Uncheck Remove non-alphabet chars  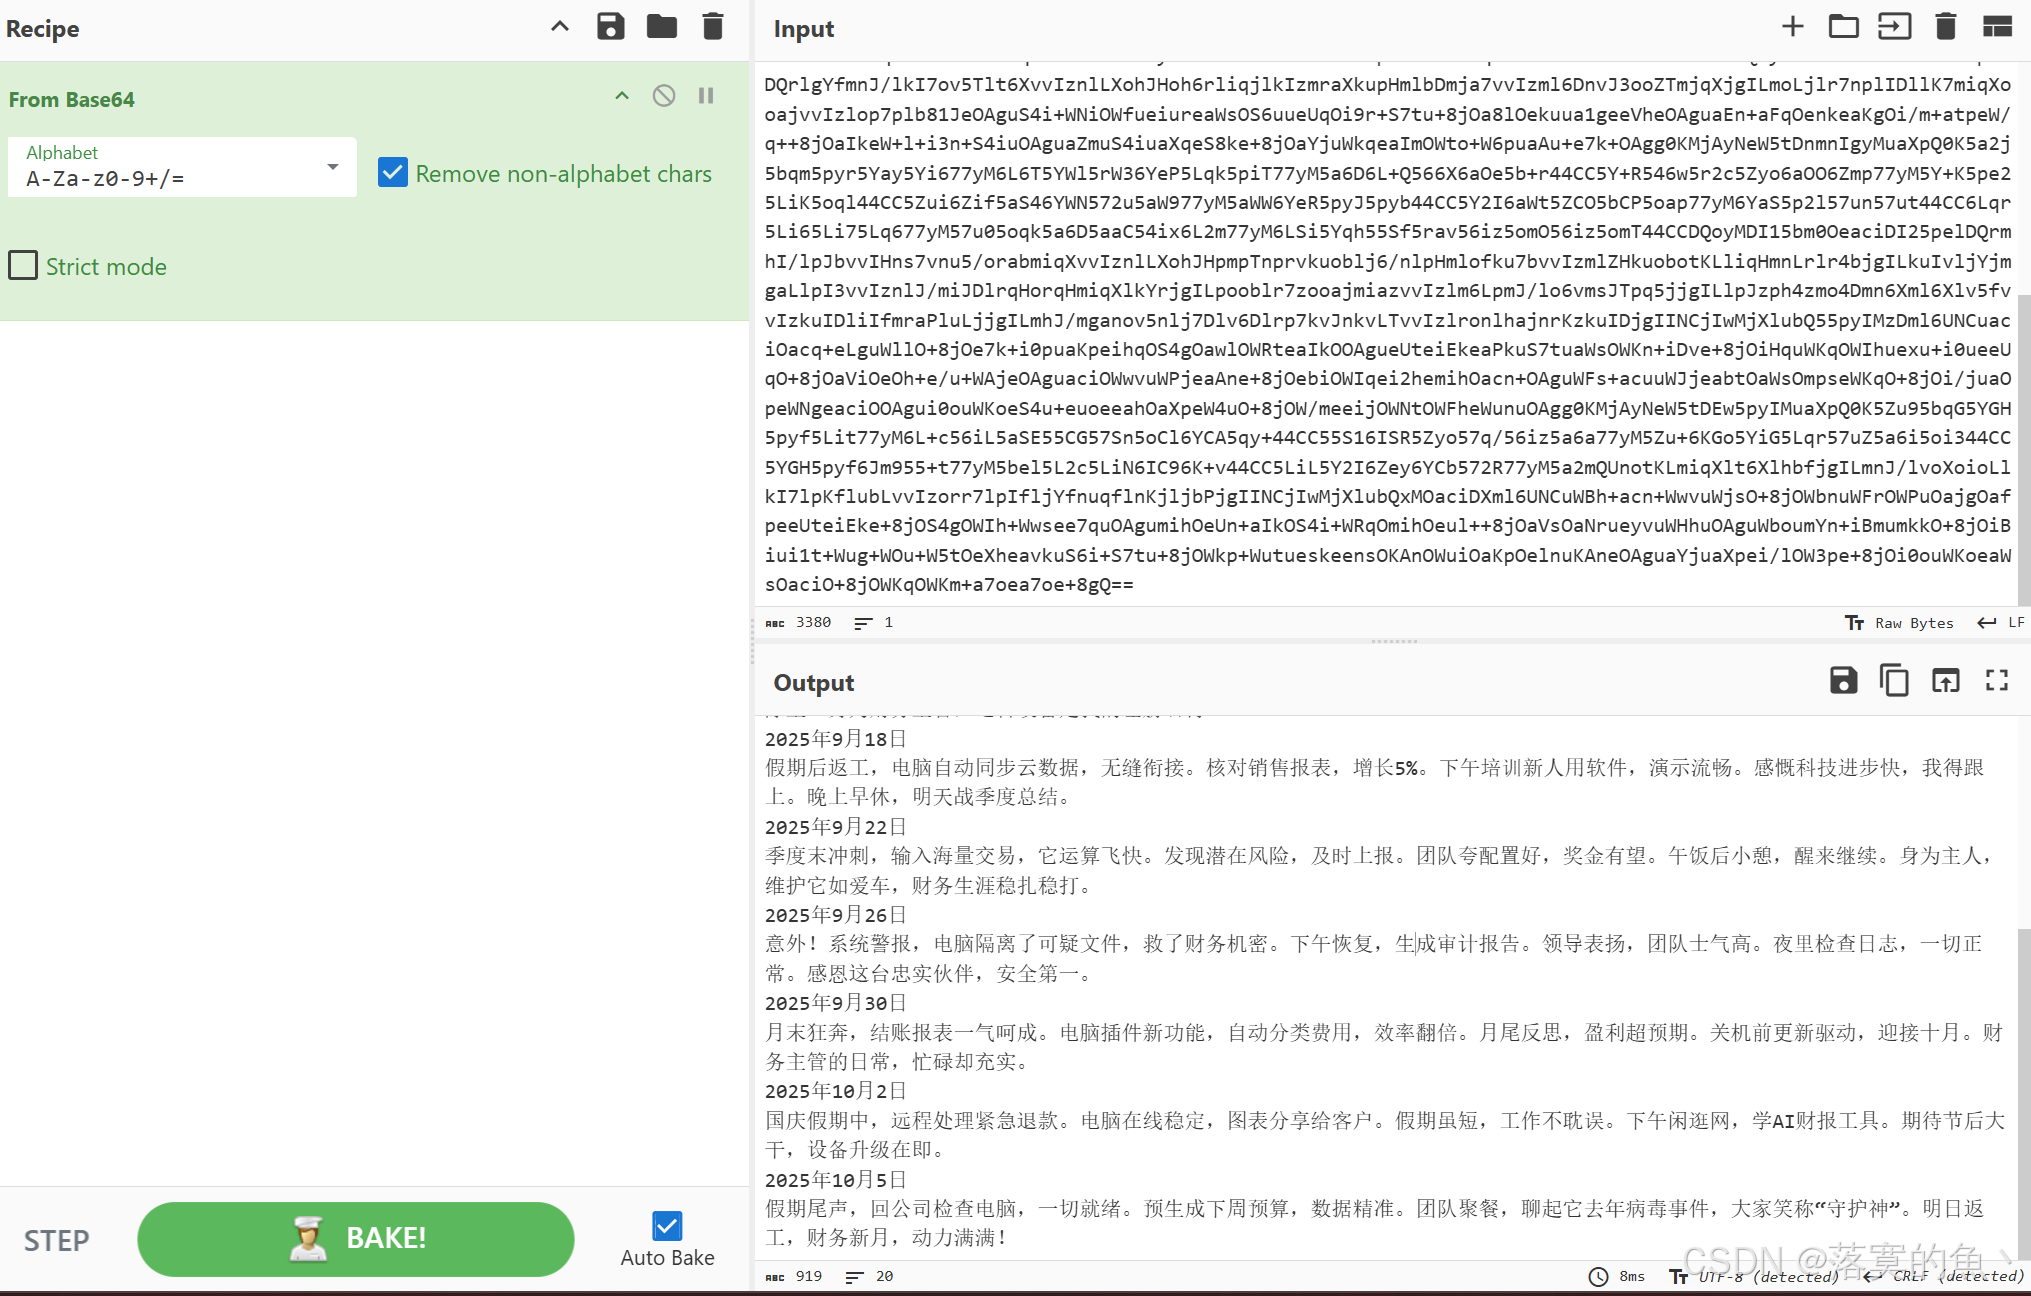click(393, 173)
